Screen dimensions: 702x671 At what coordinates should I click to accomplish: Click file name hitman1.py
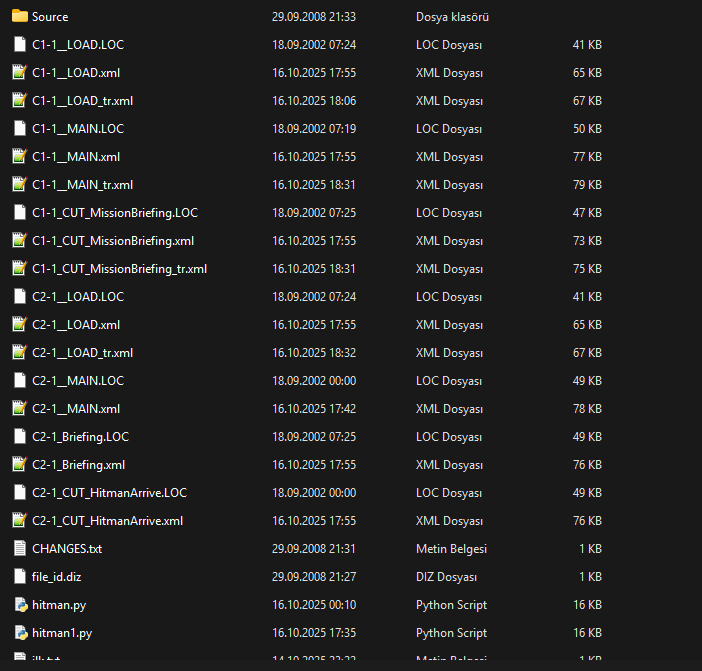(62, 633)
